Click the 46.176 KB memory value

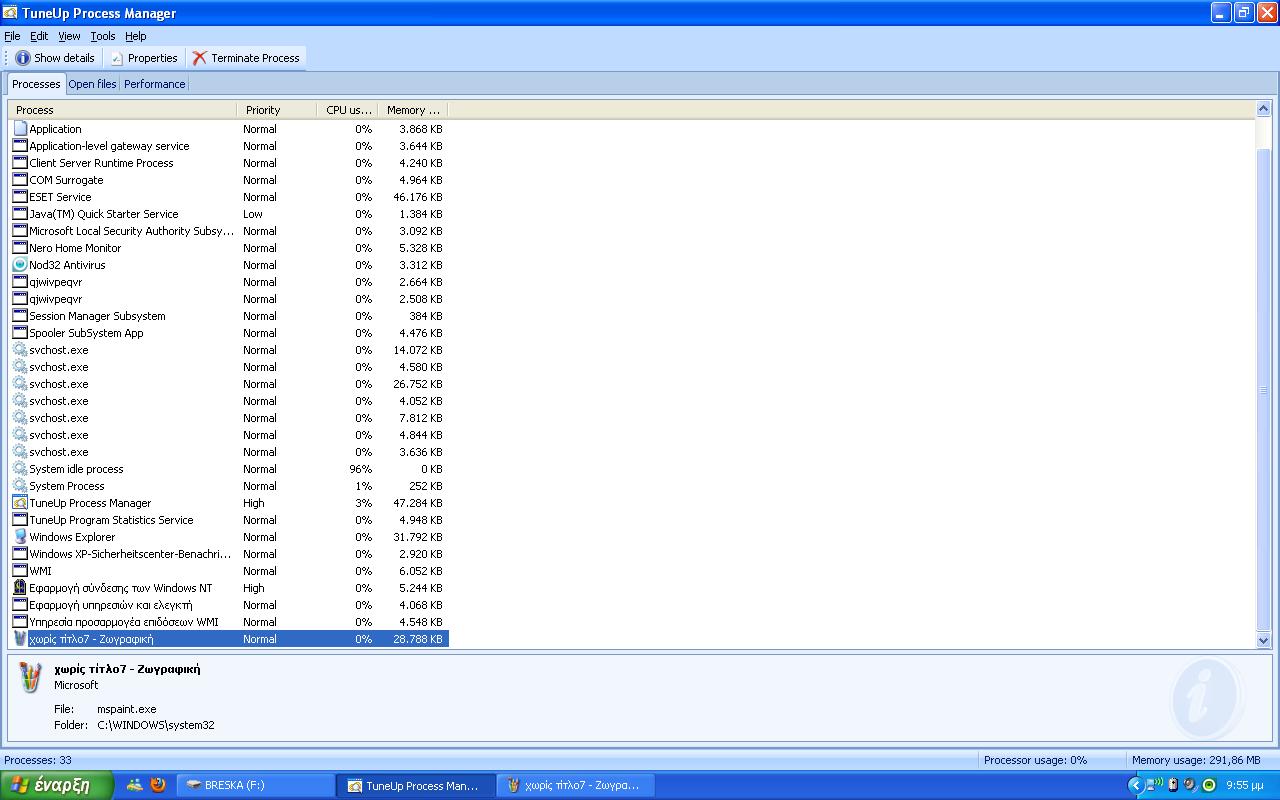(x=418, y=197)
